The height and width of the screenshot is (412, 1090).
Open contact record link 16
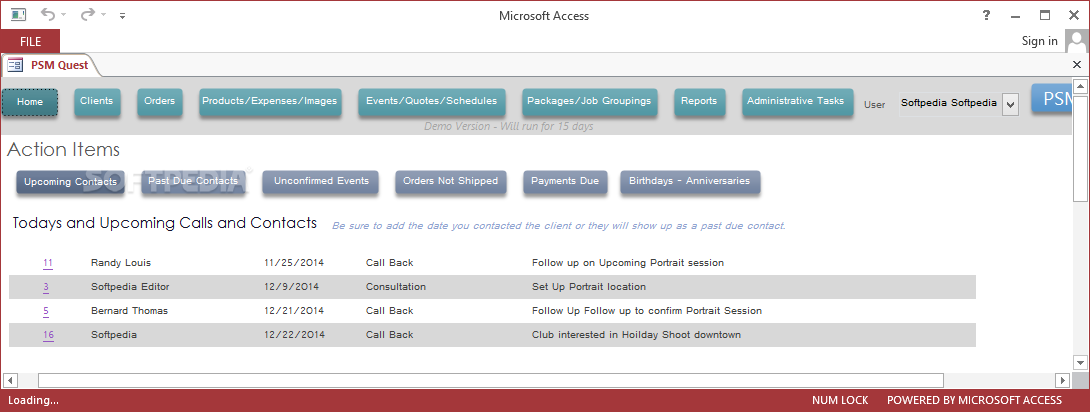click(48, 335)
